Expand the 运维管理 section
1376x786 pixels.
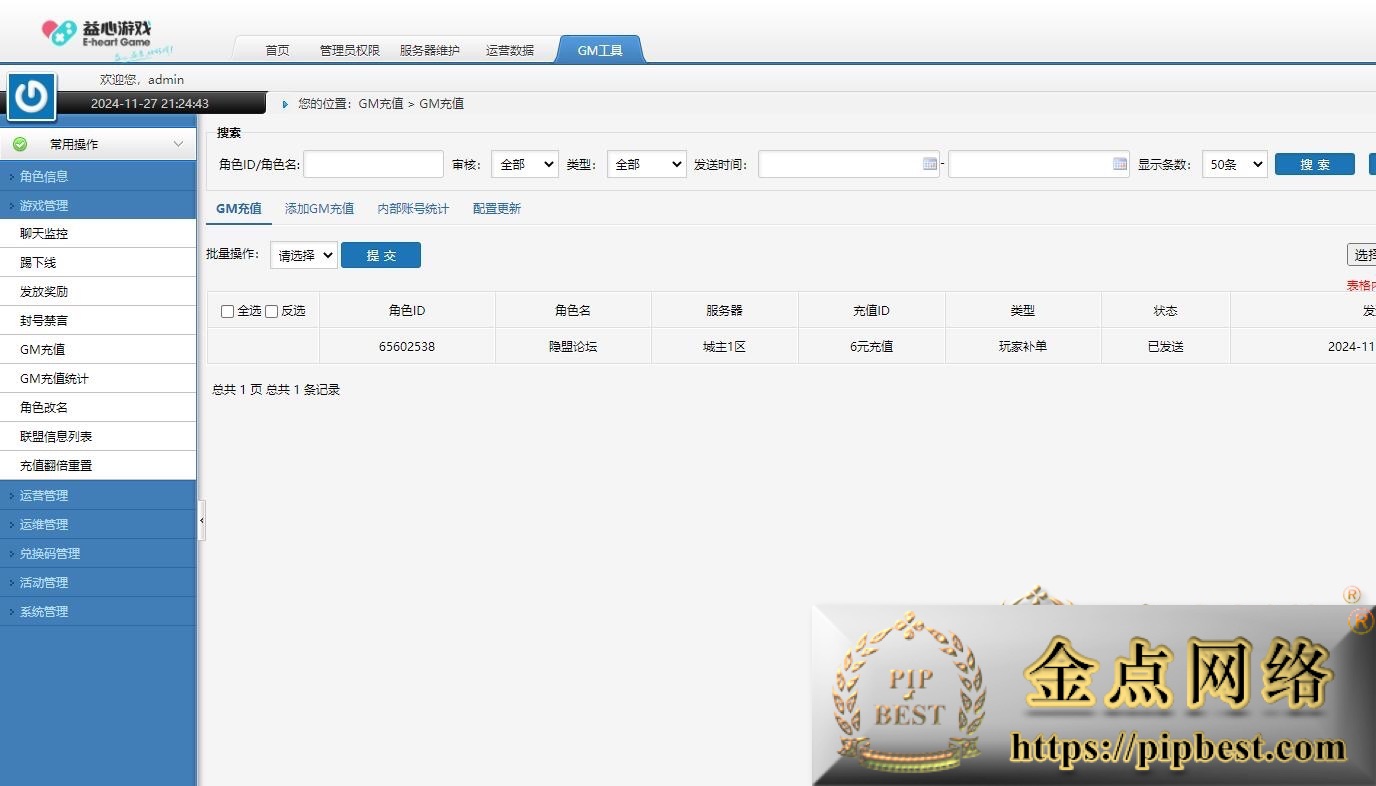98,524
